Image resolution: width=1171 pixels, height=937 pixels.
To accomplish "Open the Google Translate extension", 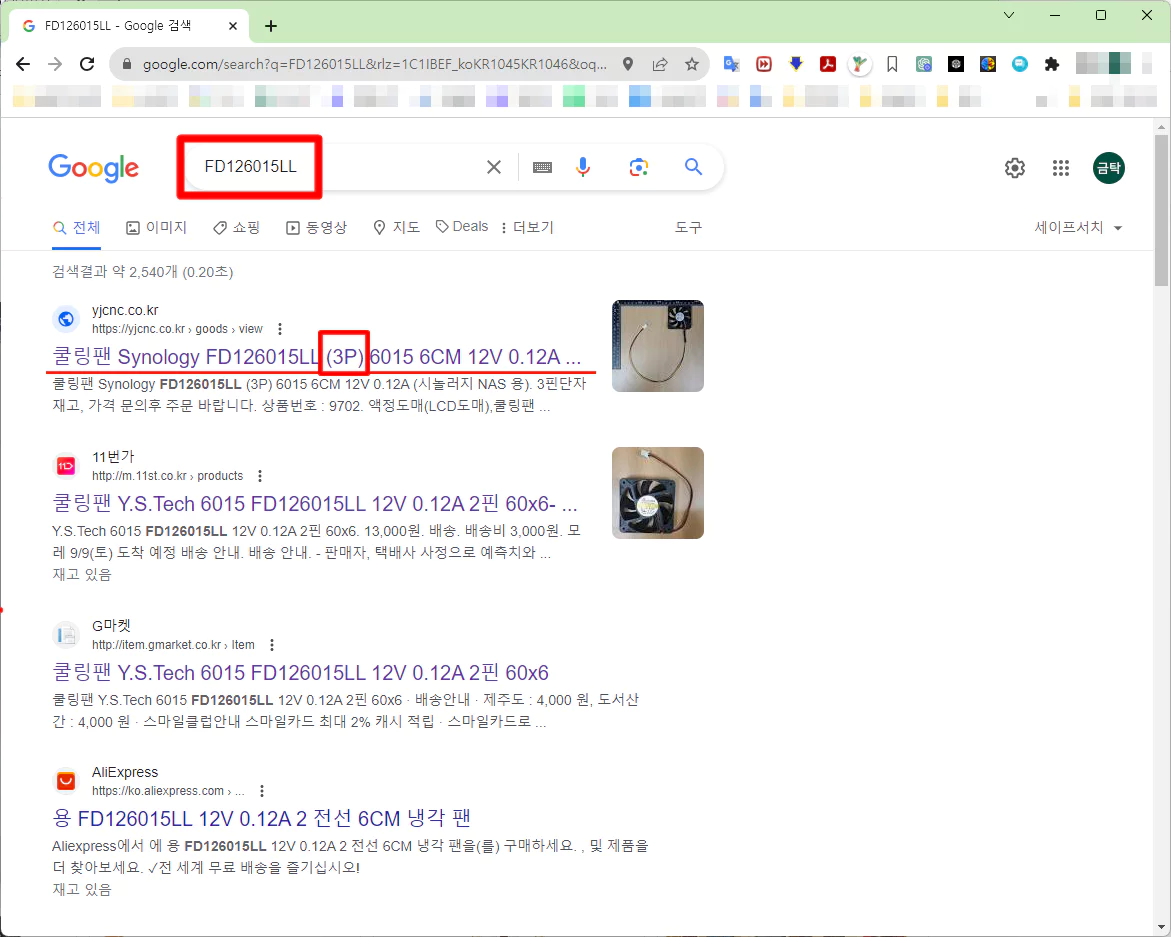I will pos(732,64).
